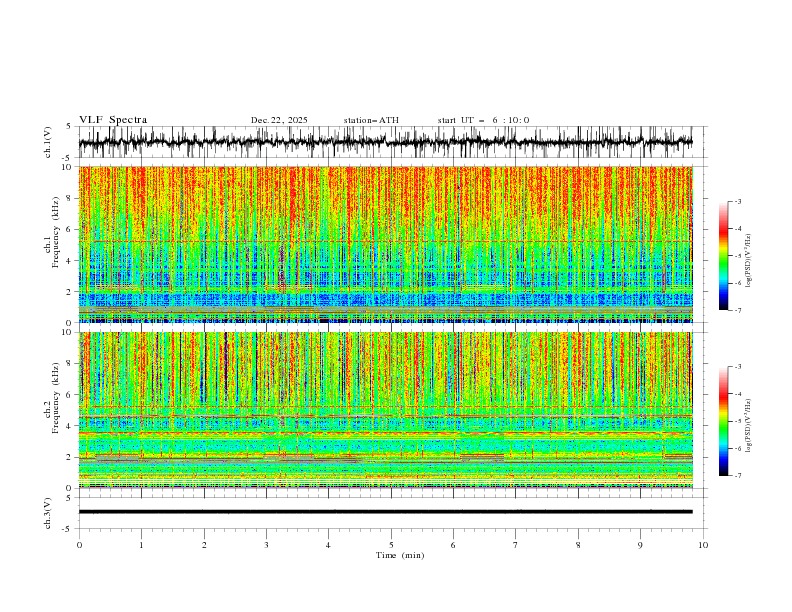792x612 pixels.
Task: Click the time axis tick '3'
Action: [x=266, y=545]
